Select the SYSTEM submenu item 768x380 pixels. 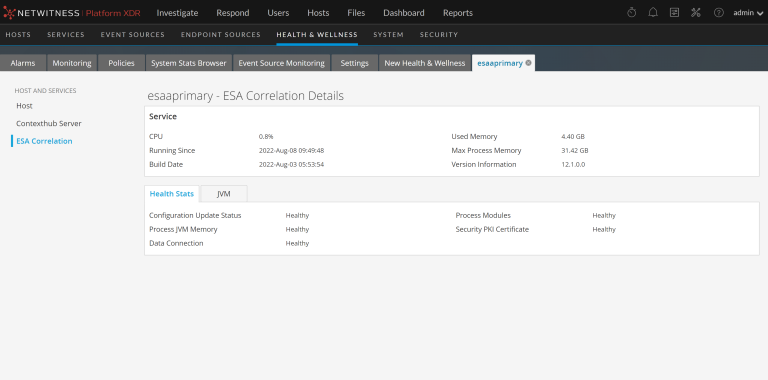coord(388,35)
